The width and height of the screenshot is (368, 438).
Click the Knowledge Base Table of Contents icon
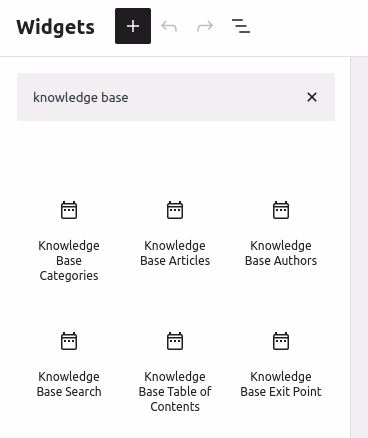(x=175, y=341)
